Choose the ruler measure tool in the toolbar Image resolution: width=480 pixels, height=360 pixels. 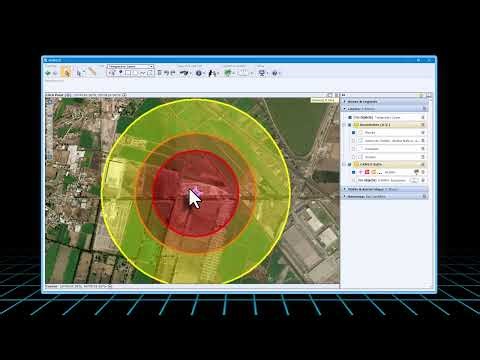click(x=92, y=72)
